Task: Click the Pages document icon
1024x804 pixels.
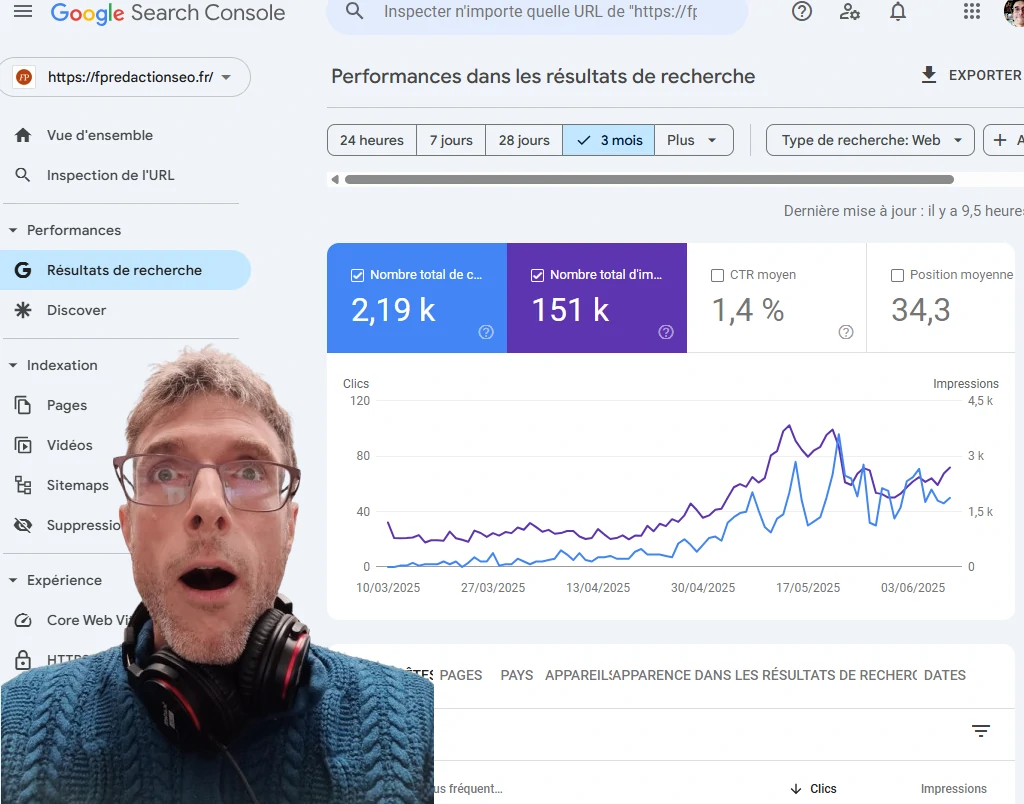Action: (23, 405)
